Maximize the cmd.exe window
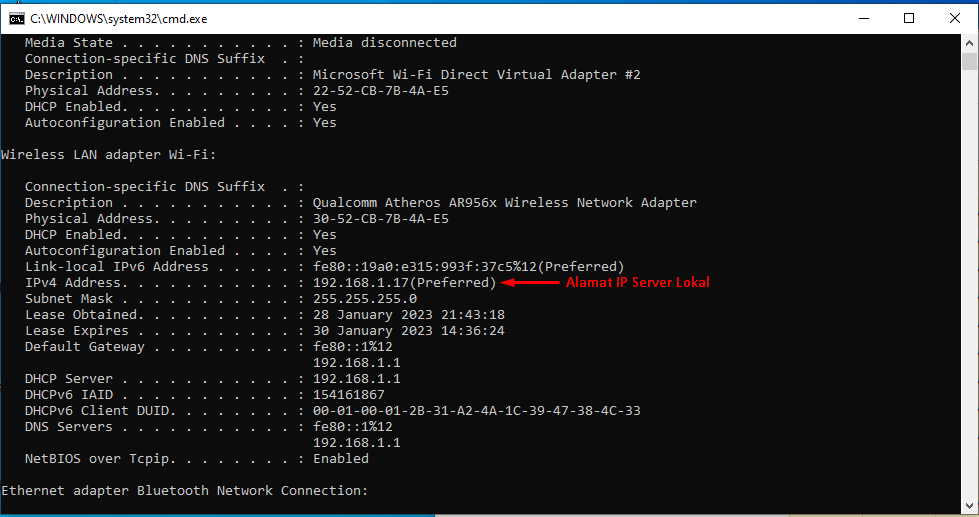Image resolution: width=979 pixels, height=517 pixels. coord(909,18)
